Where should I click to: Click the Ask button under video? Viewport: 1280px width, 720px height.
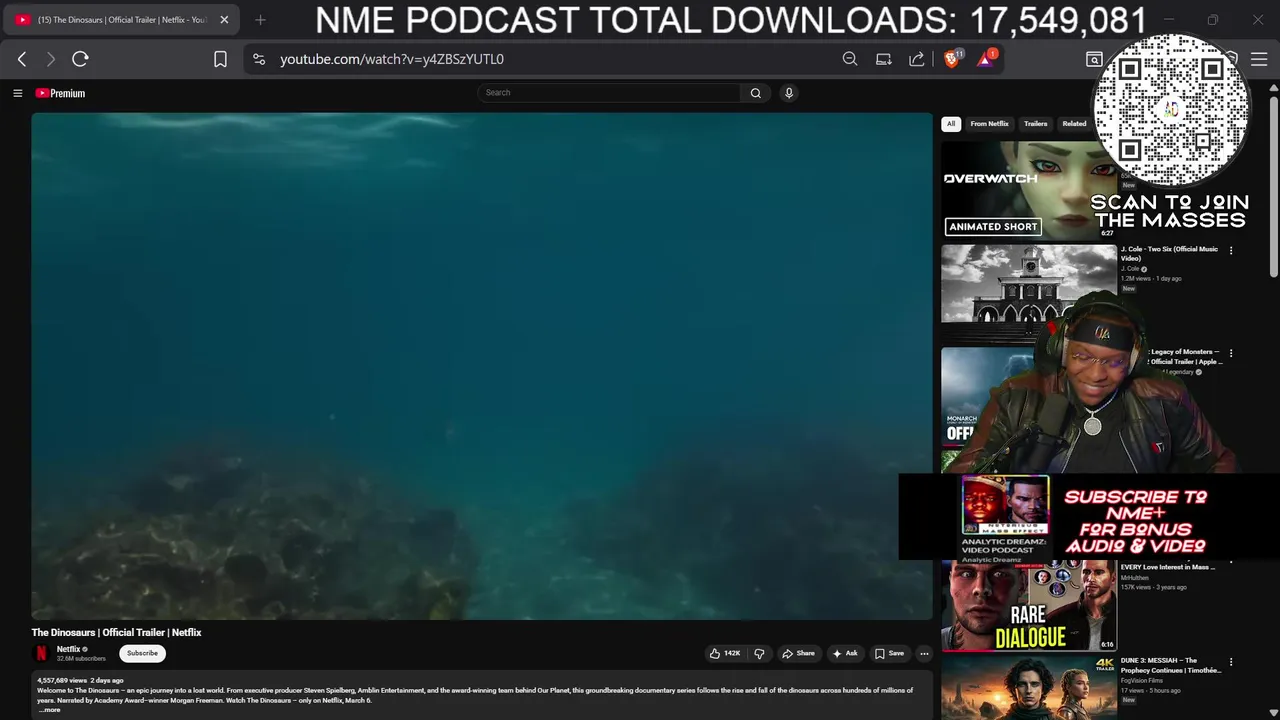coord(845,653)
